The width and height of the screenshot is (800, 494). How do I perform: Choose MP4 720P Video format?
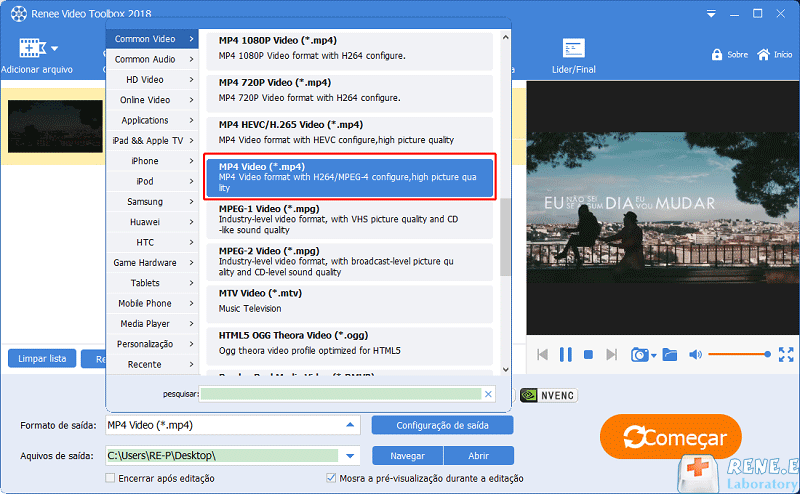pyautogui.click(x=349, y=92)
